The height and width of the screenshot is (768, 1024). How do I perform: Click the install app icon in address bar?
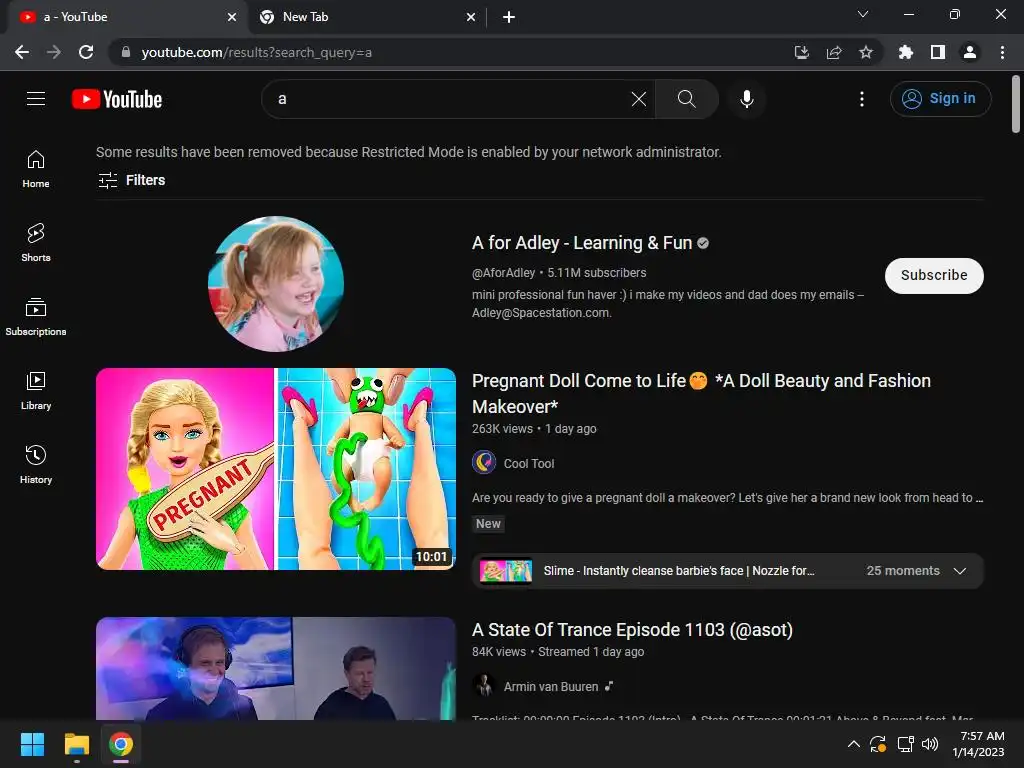(x=801, y=52)
